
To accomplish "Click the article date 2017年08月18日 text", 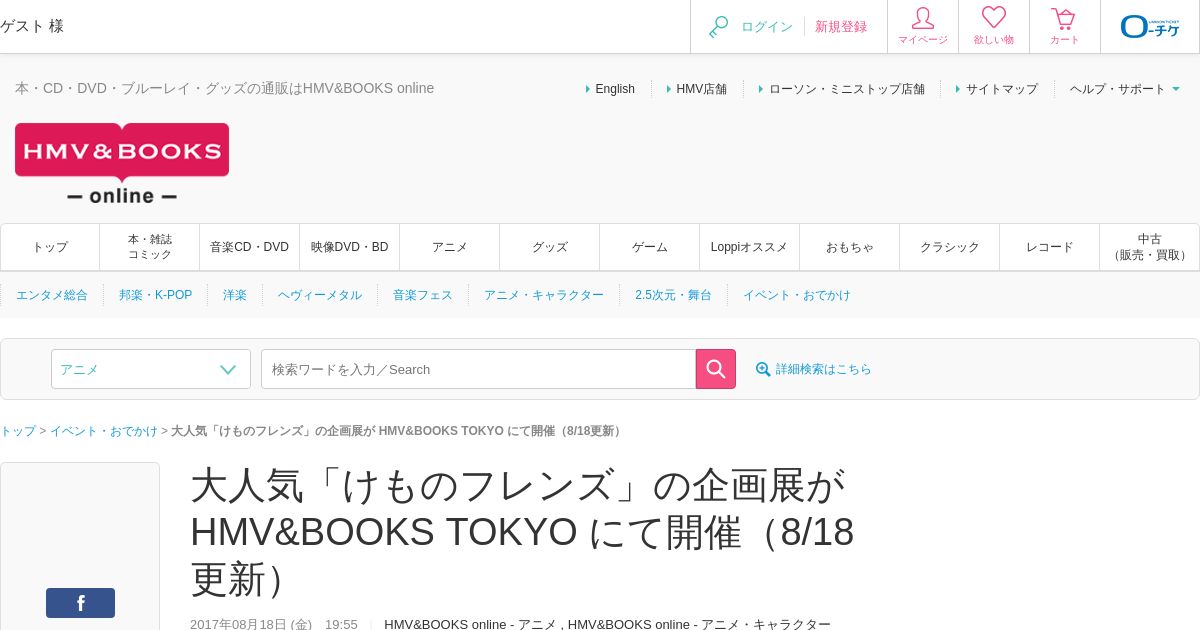I will click(x=251, y=624).
